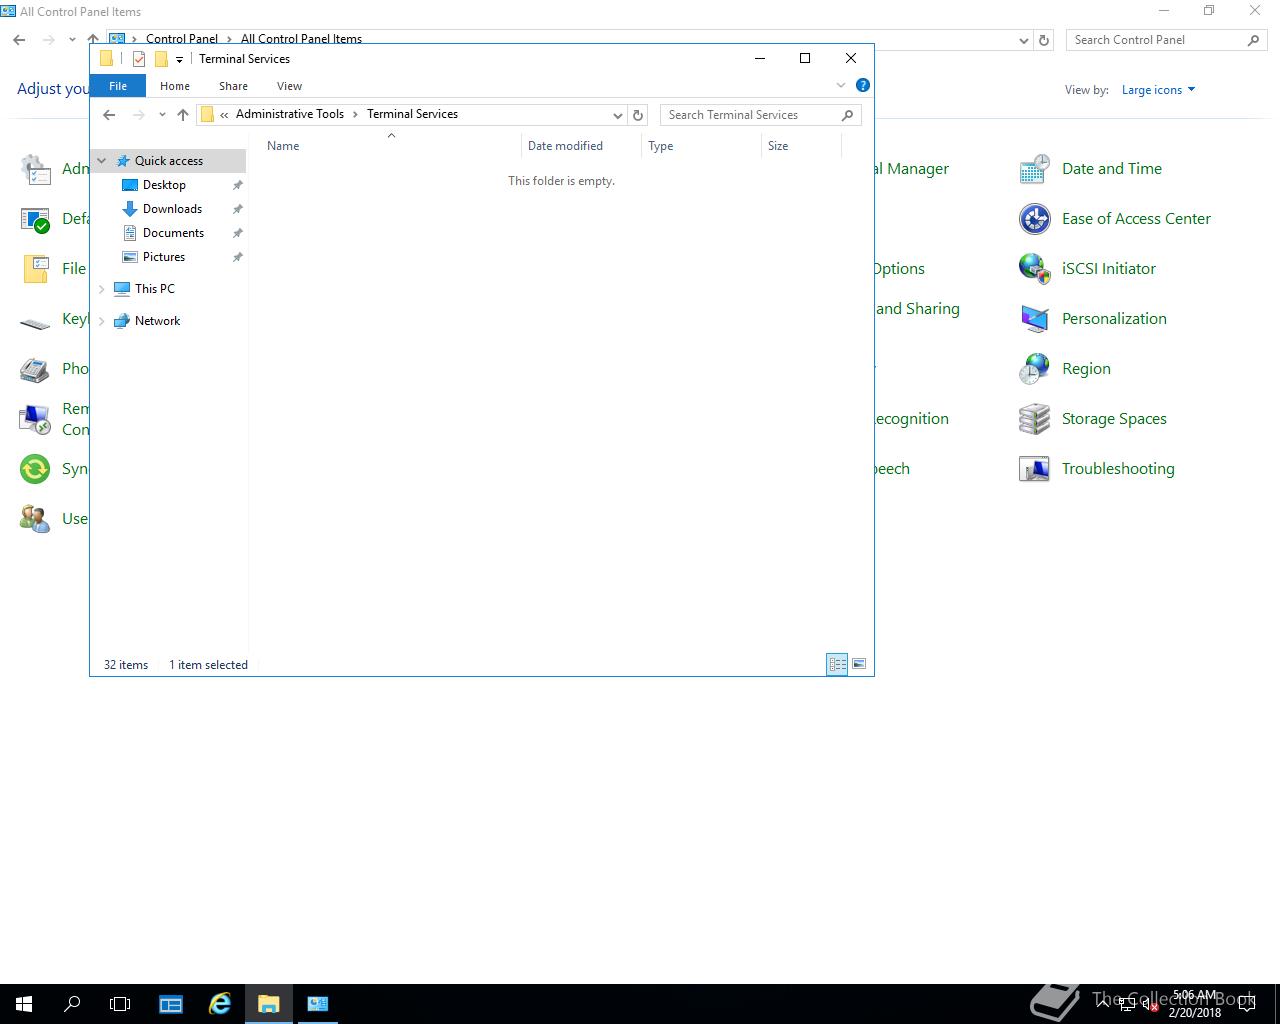Screen dimensions: 1280x1024
Task: Click Terminal Services breadcrumb in address bar
Action: click(412, 114)
